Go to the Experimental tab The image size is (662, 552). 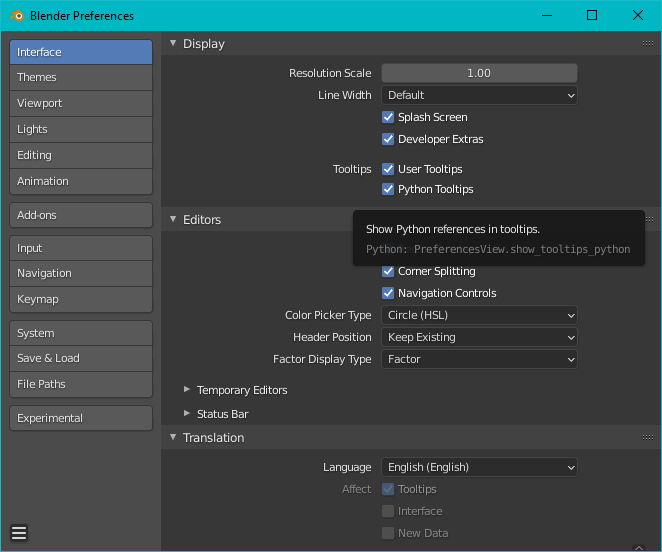(x=81, y=418)
